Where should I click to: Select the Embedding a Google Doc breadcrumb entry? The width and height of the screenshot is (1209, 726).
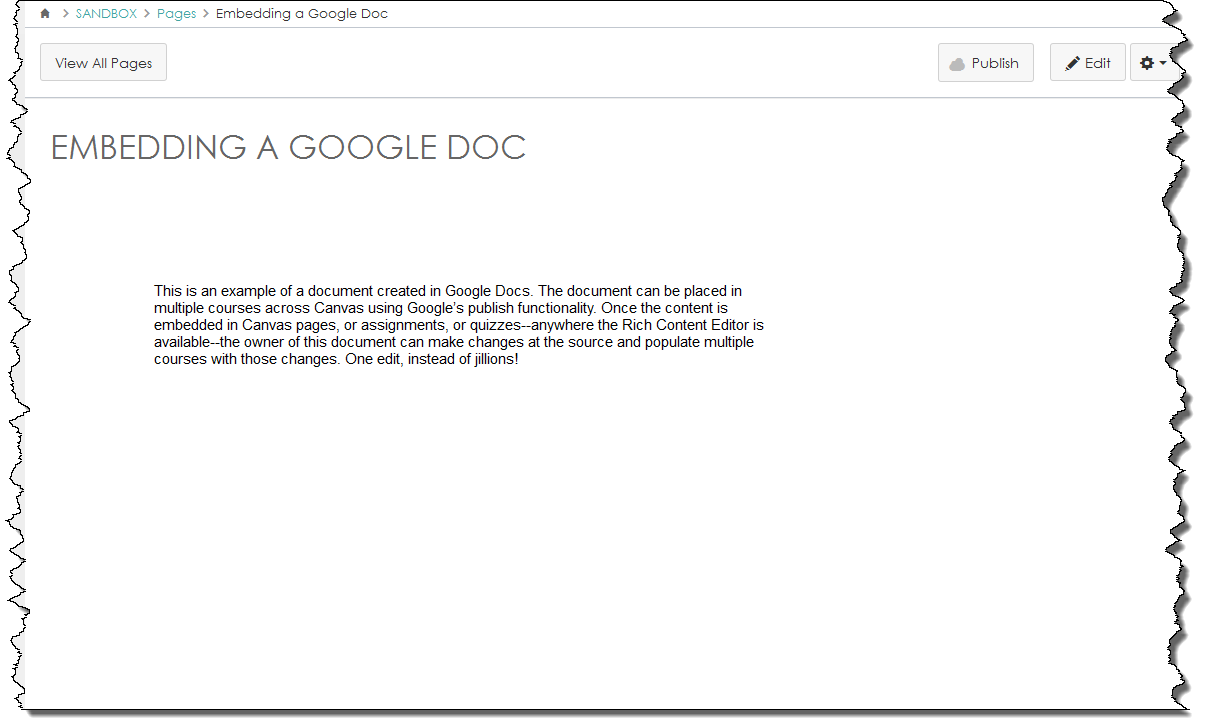tap(301, 13)
